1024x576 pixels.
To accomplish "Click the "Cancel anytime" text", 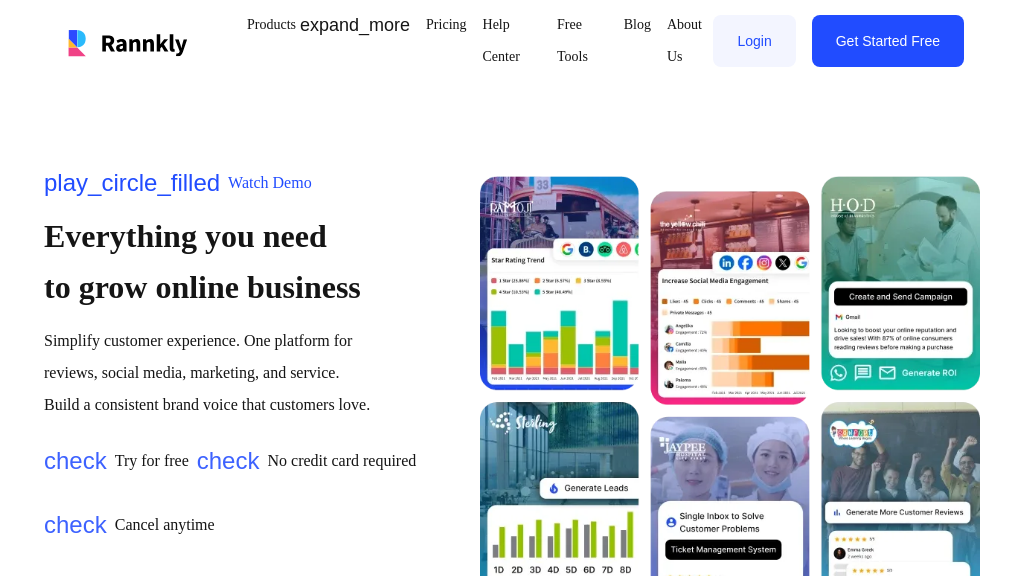I will (x=165, y=525).
